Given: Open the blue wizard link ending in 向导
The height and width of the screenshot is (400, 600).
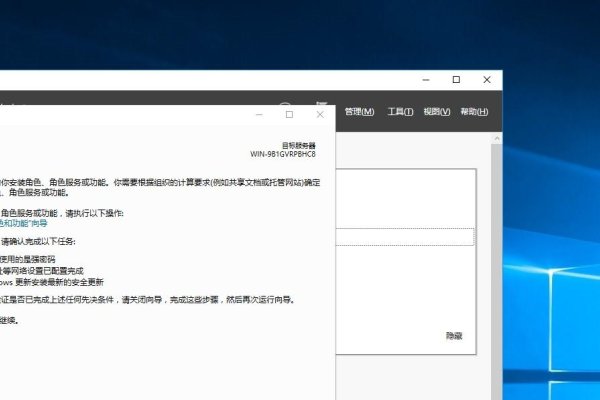Looking at the screenshot, I should point(24,223).
